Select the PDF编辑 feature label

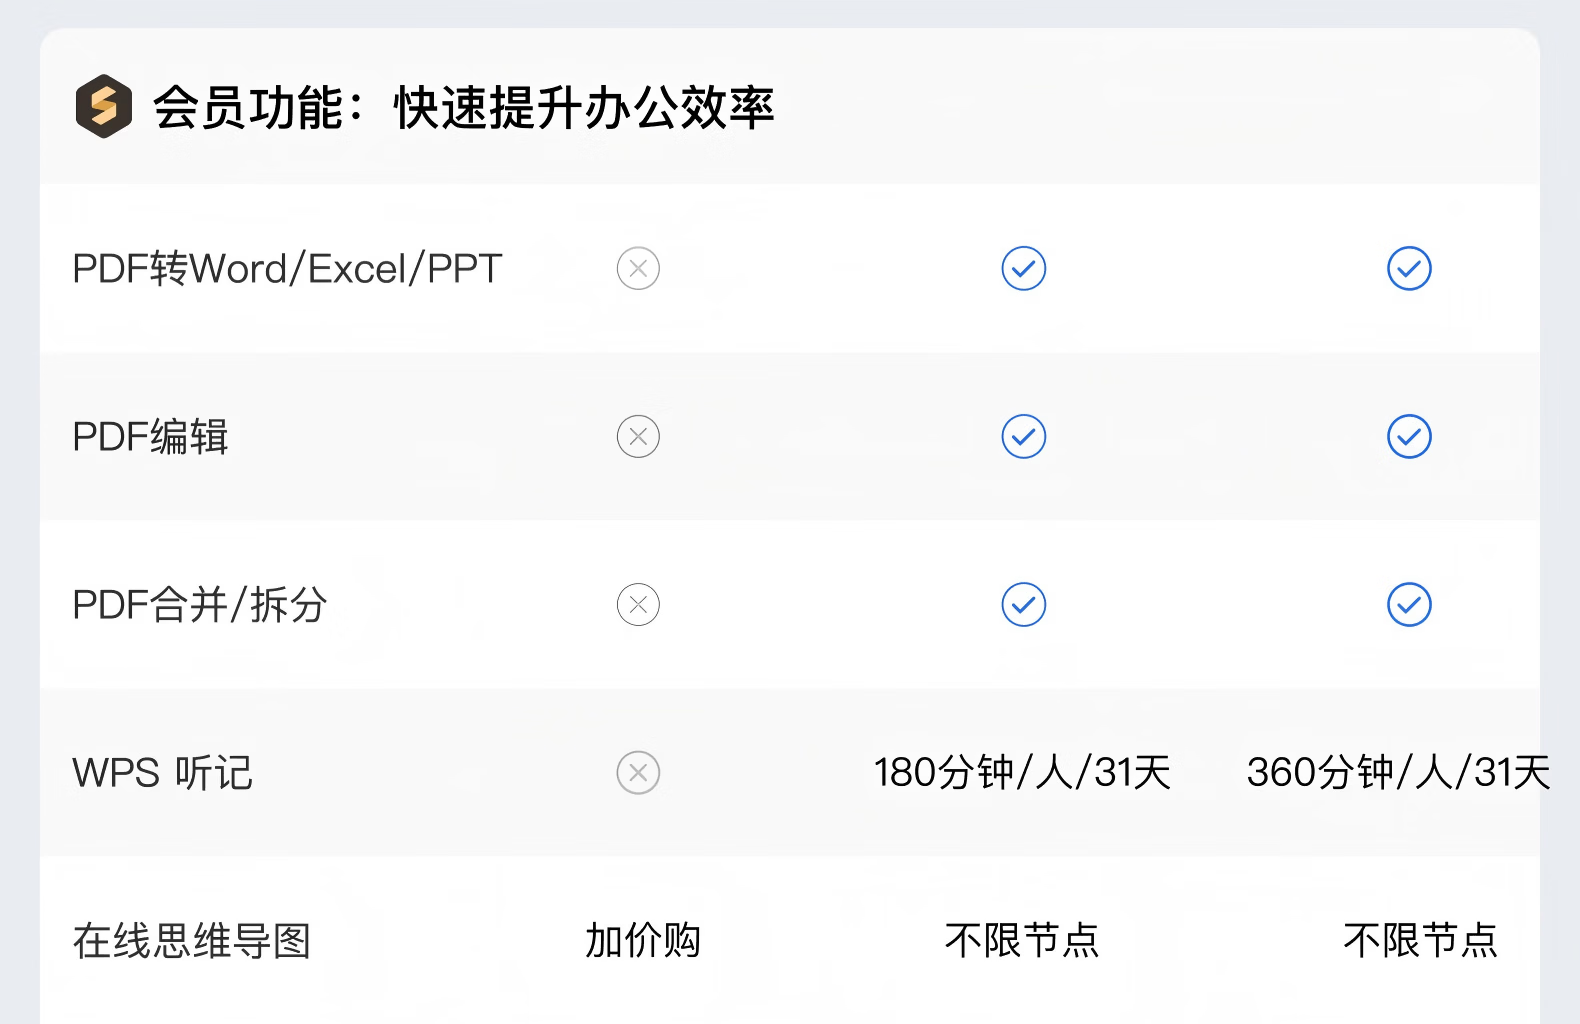151,437
